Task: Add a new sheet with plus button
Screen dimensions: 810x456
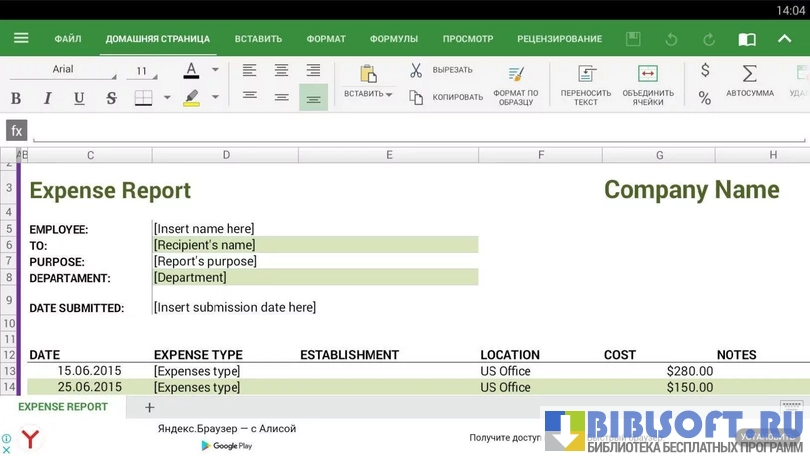Action: [150, 407]
